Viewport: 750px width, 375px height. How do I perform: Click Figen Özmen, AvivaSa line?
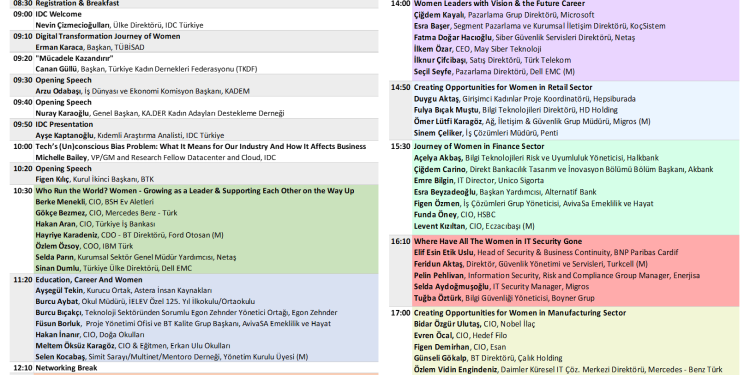533,203
